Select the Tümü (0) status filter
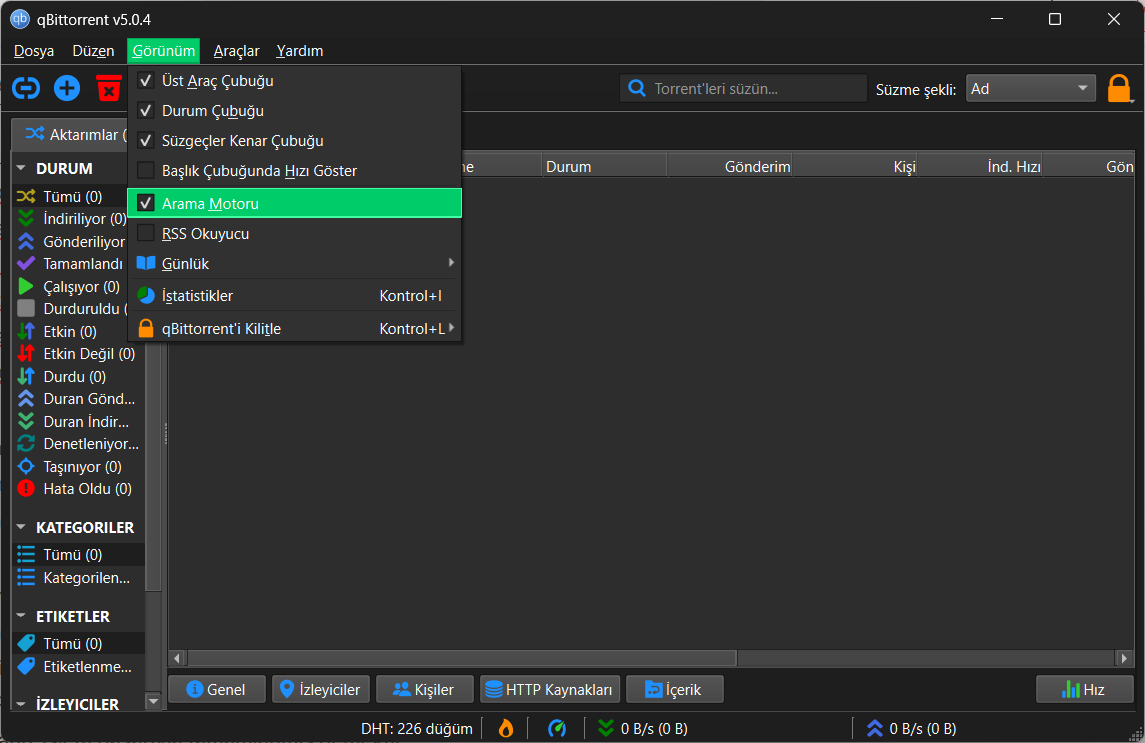Viewport: 1145px width, 743px height. (72, 197)
